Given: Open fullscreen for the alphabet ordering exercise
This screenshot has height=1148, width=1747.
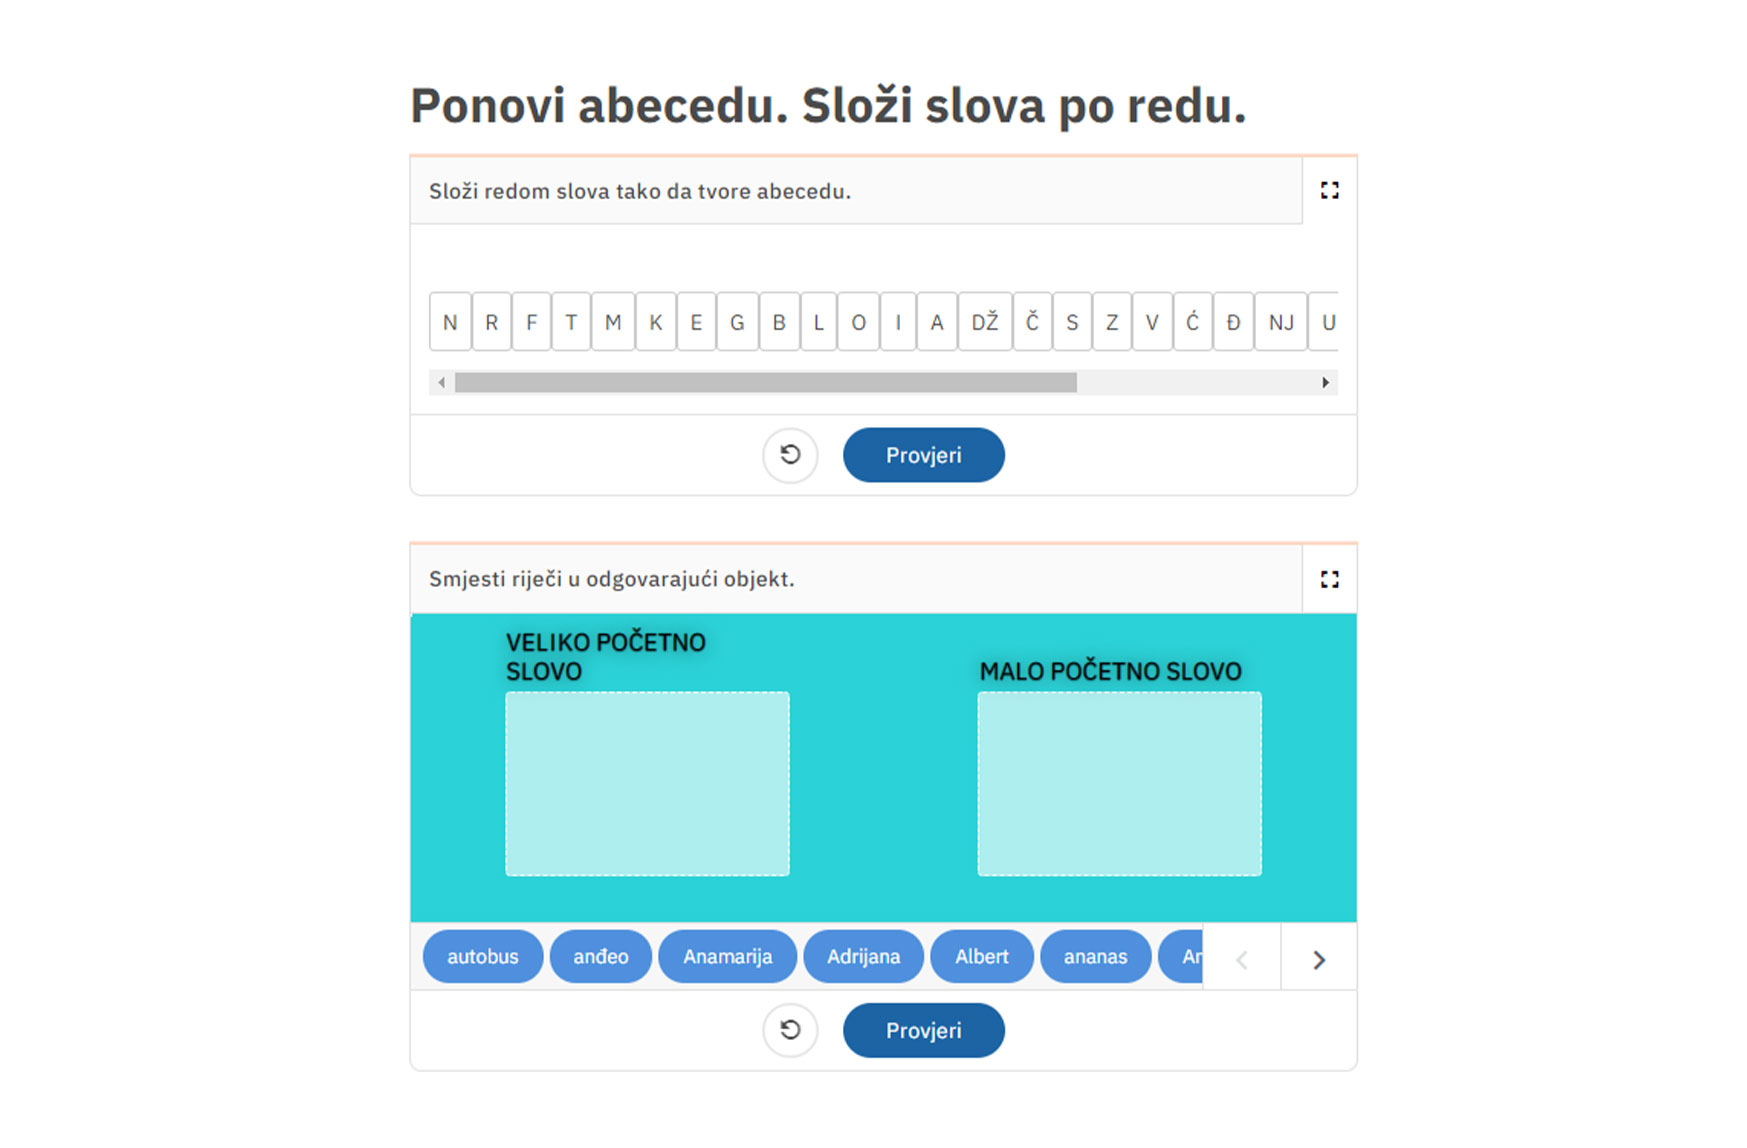Looking at the screenshot, I should click(x=1329, y=190).
